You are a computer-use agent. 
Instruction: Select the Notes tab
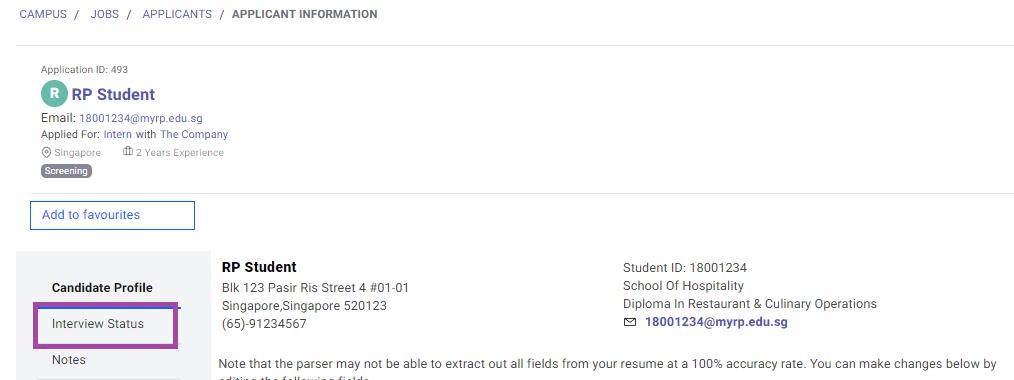(69, 359)
